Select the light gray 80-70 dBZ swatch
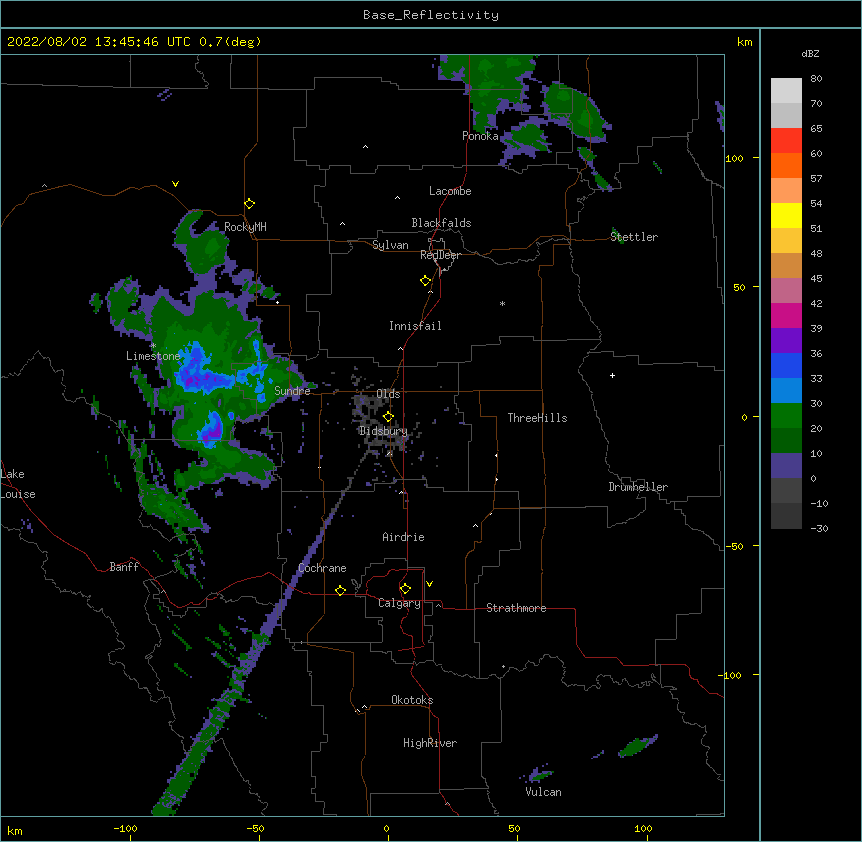The width and height of the screenshot is (862, 842). pos(786,91)
